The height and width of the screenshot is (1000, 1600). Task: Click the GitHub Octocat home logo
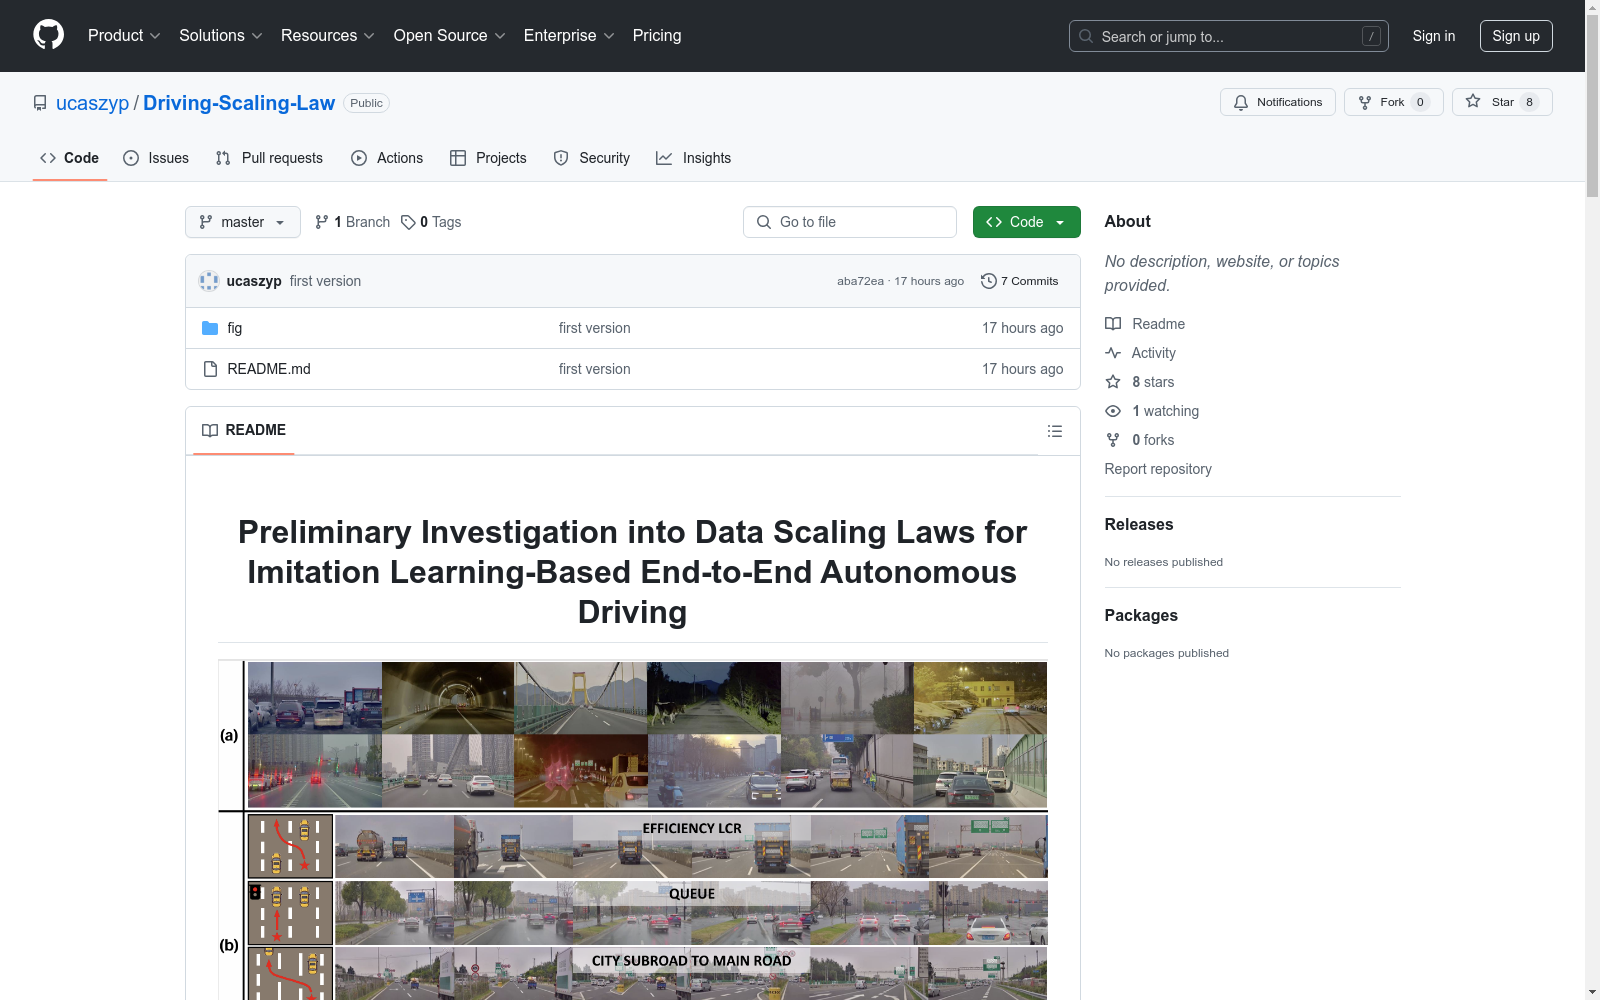(x=48, y=35)
